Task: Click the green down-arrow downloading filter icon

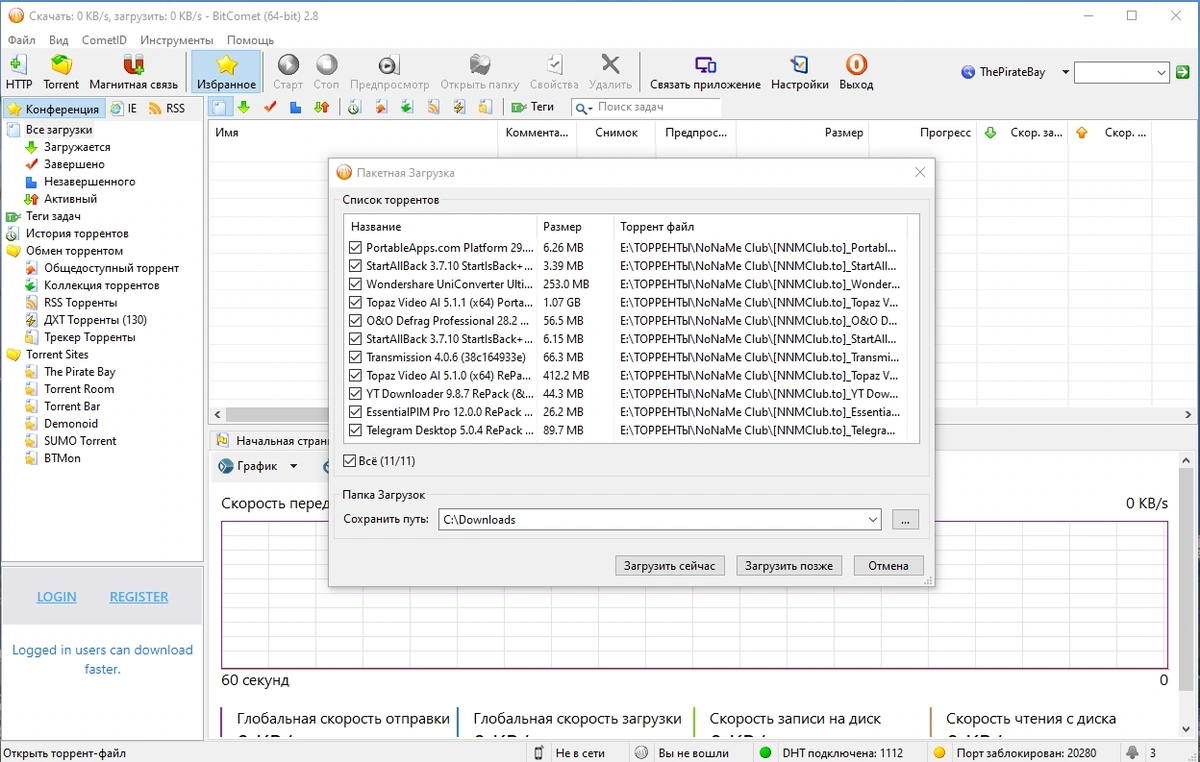Action: 244,107
